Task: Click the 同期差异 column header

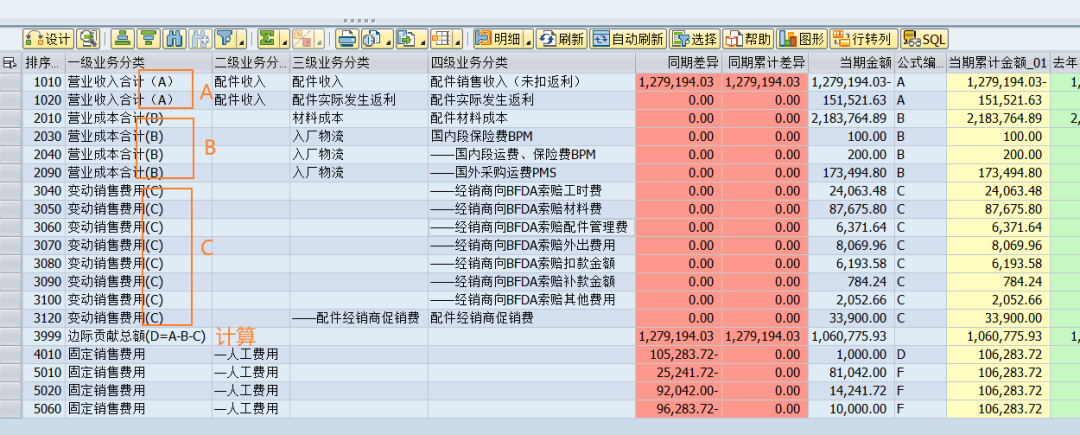Action: click(678, 63)
